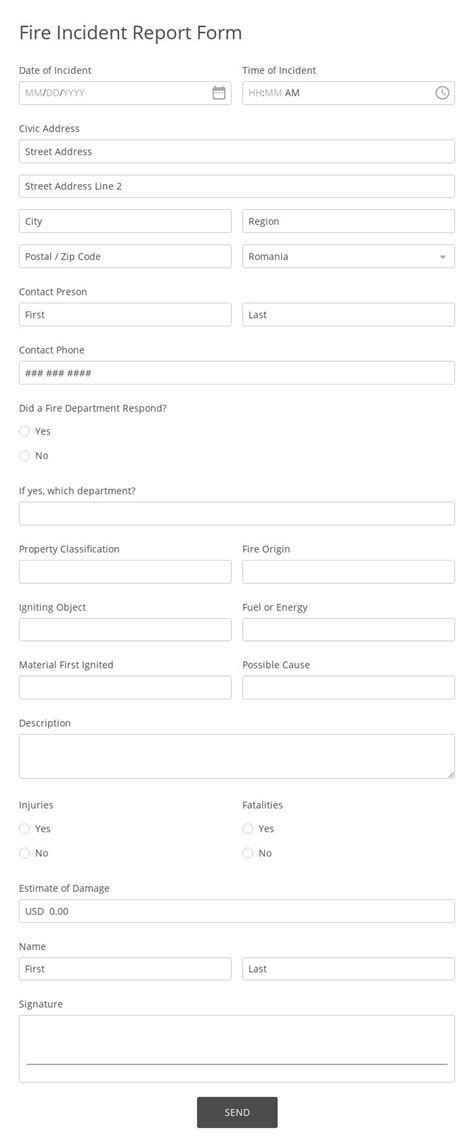Click the Description text area

click(x=237, y=756)
